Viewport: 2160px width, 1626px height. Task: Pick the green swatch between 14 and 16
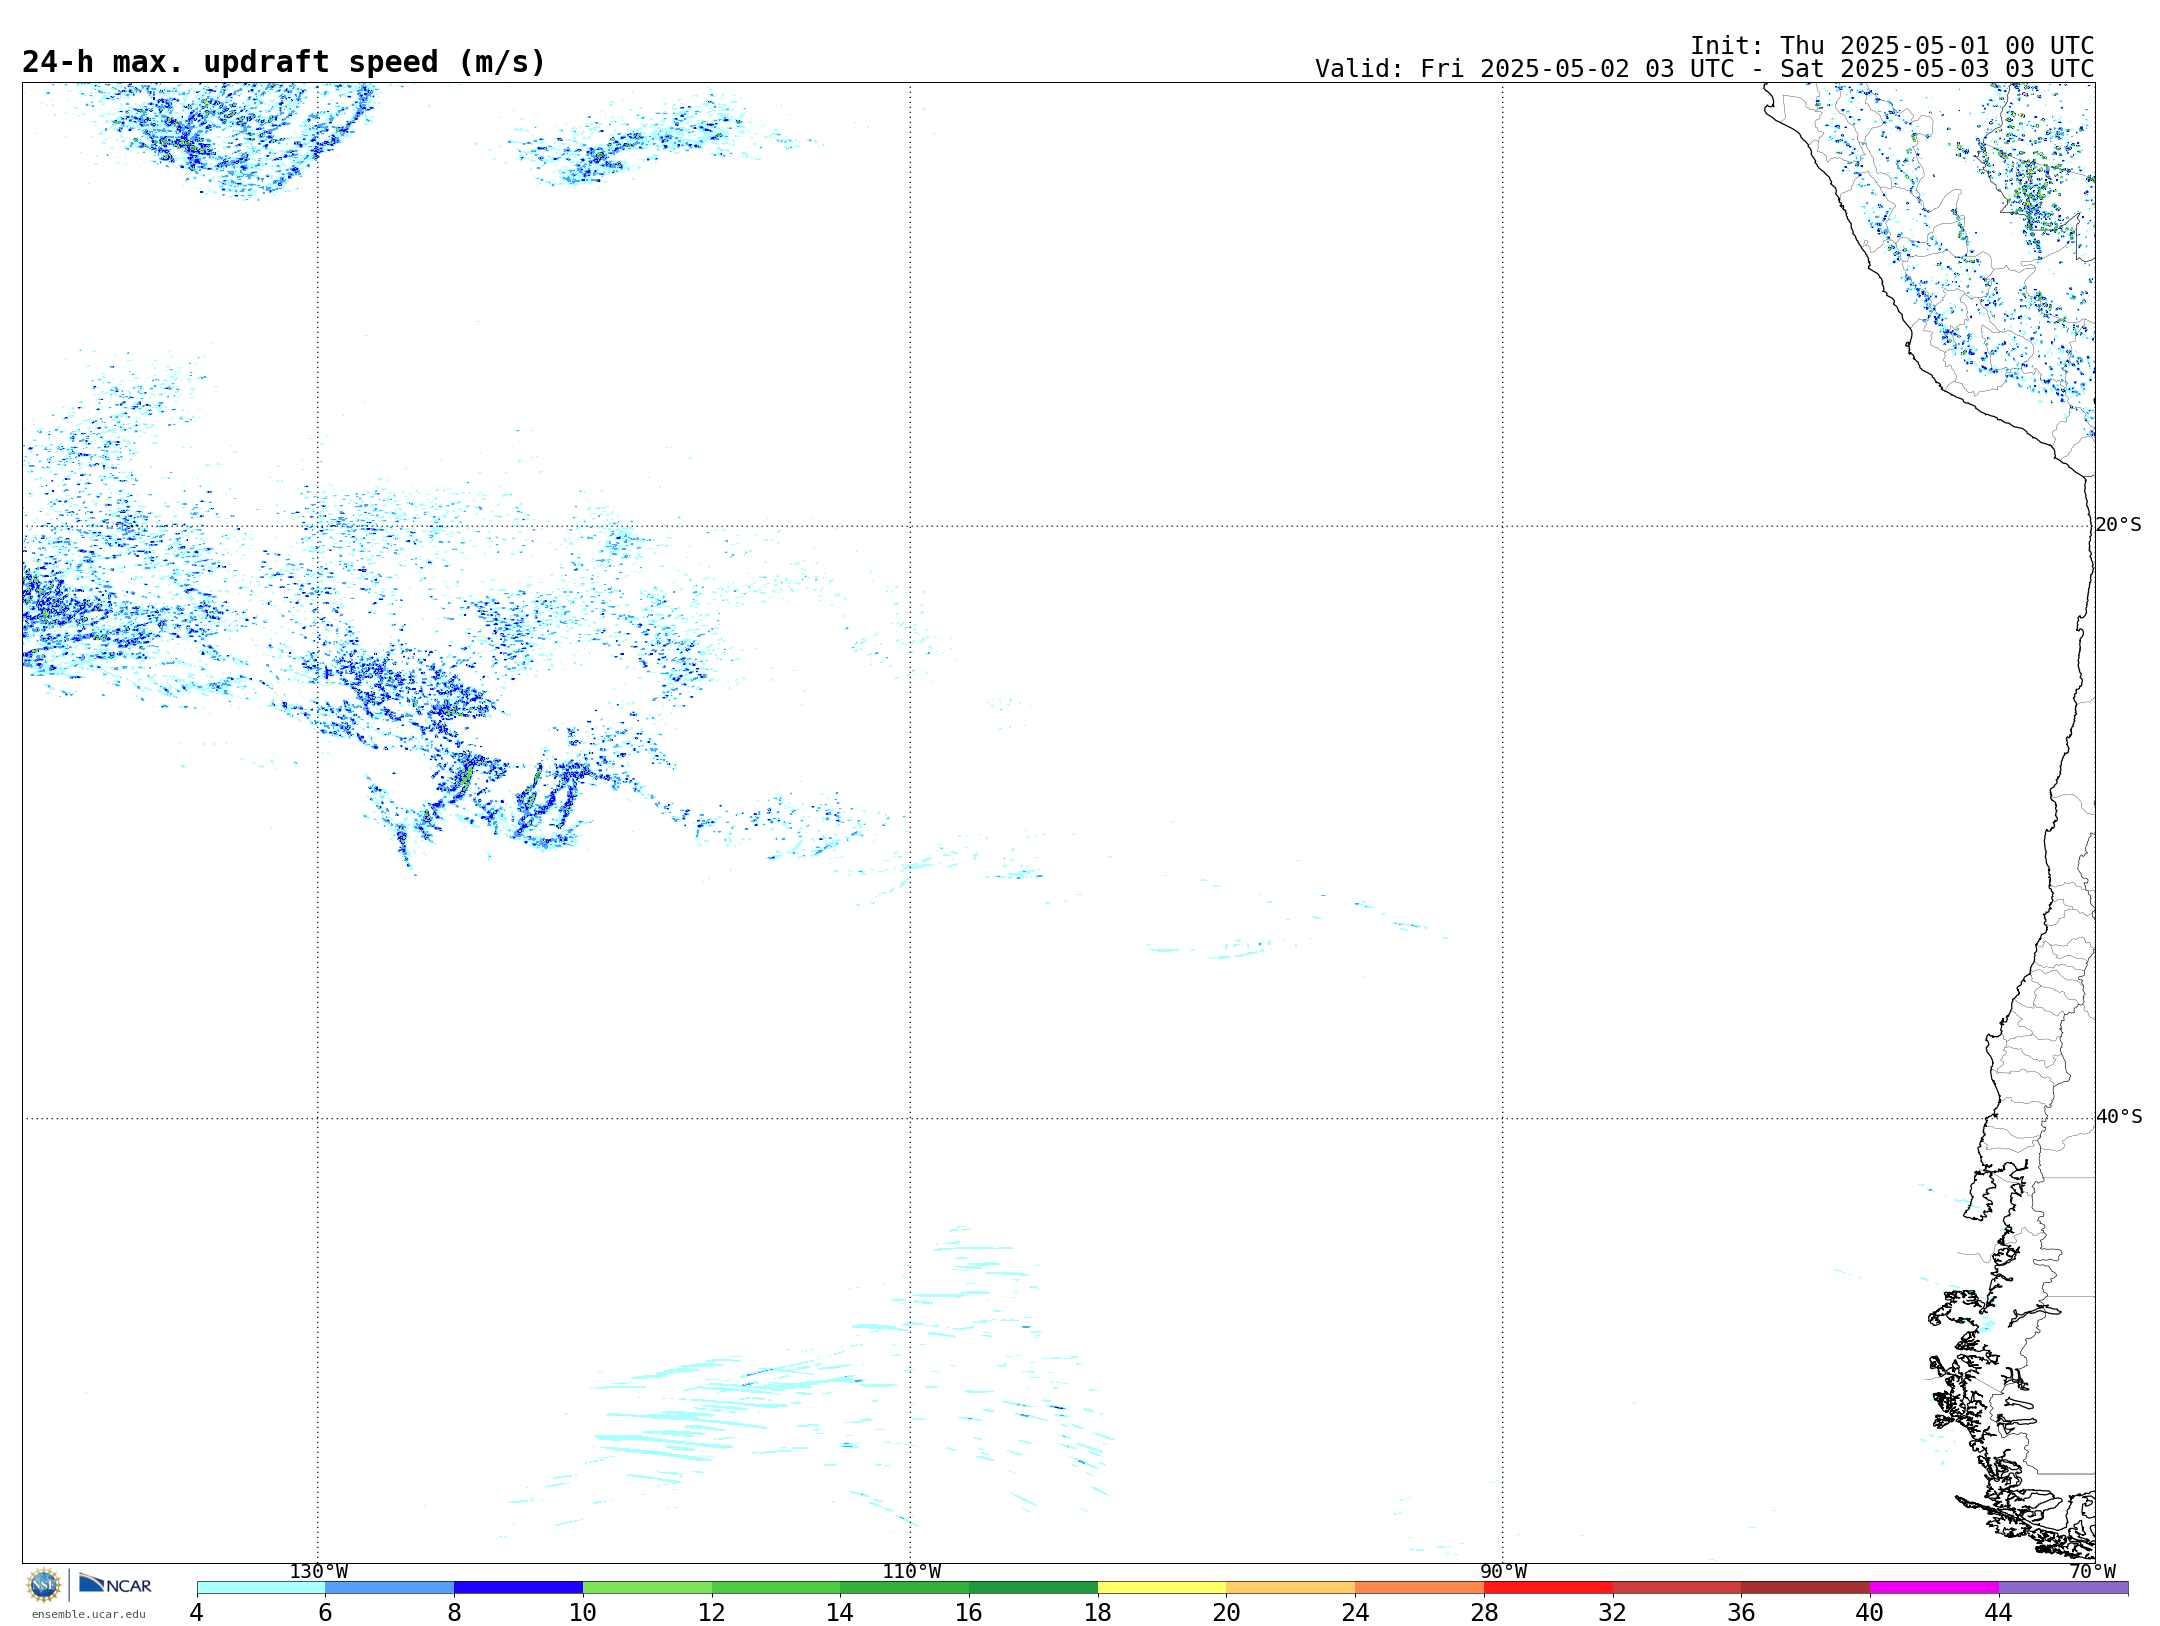(905, 1588)
